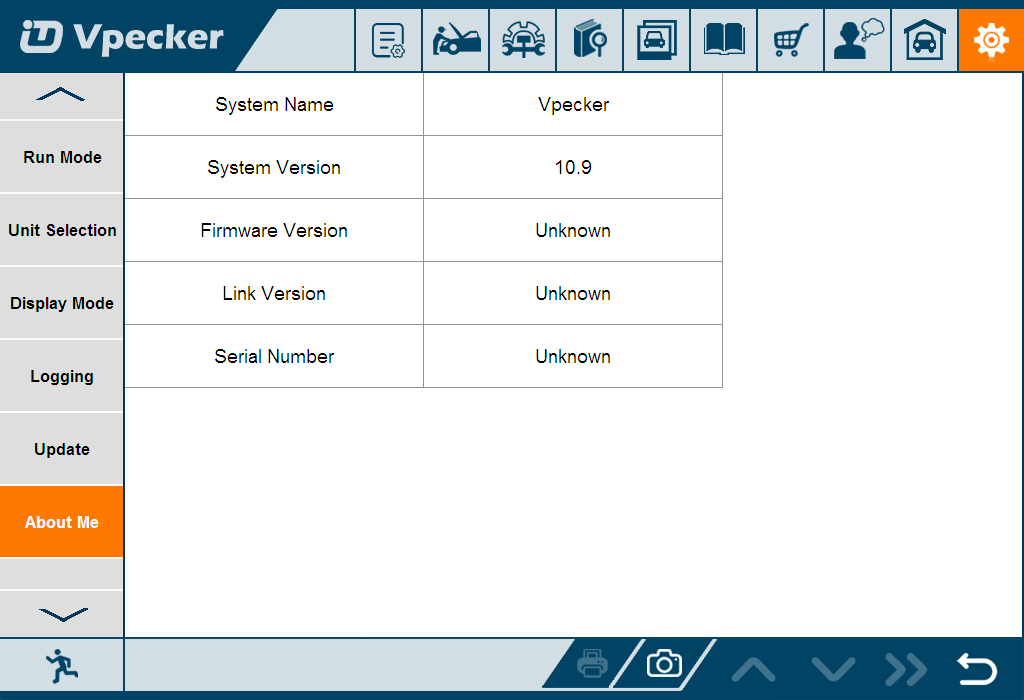Select Unit Selection in sidebar

[61, 231]
